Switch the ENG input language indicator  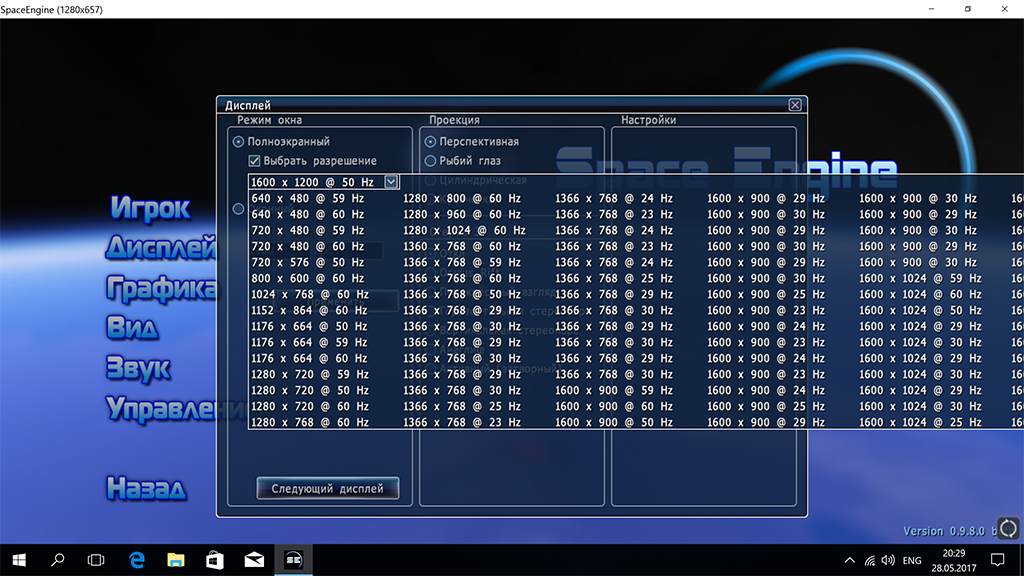click(x=912, y=560)
